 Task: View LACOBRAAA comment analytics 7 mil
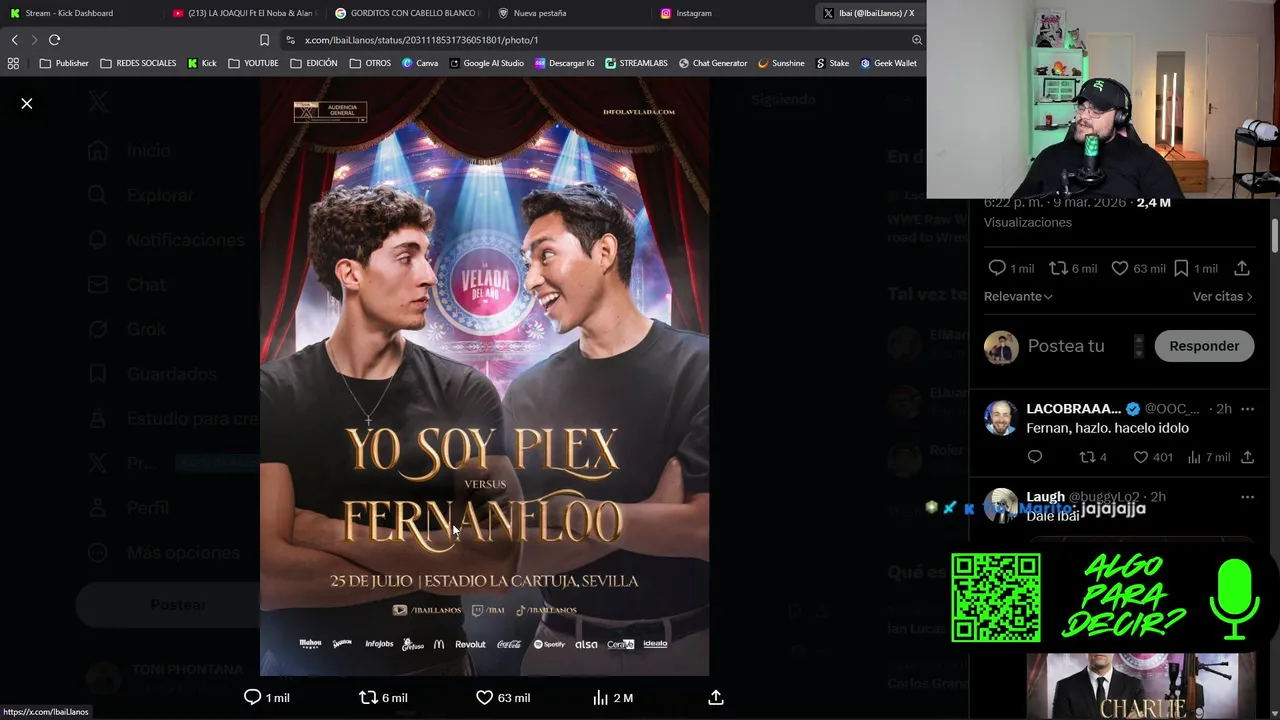(1194, 457)
